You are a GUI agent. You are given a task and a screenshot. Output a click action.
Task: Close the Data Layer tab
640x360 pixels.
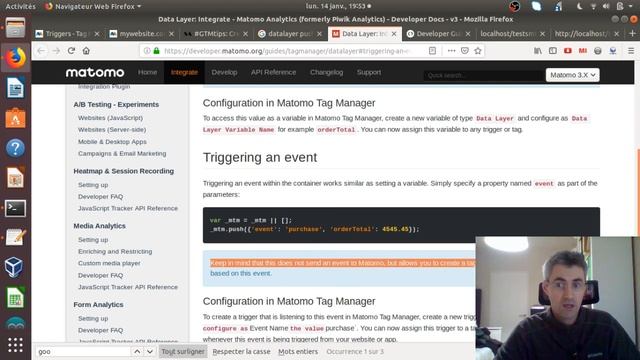394,34
